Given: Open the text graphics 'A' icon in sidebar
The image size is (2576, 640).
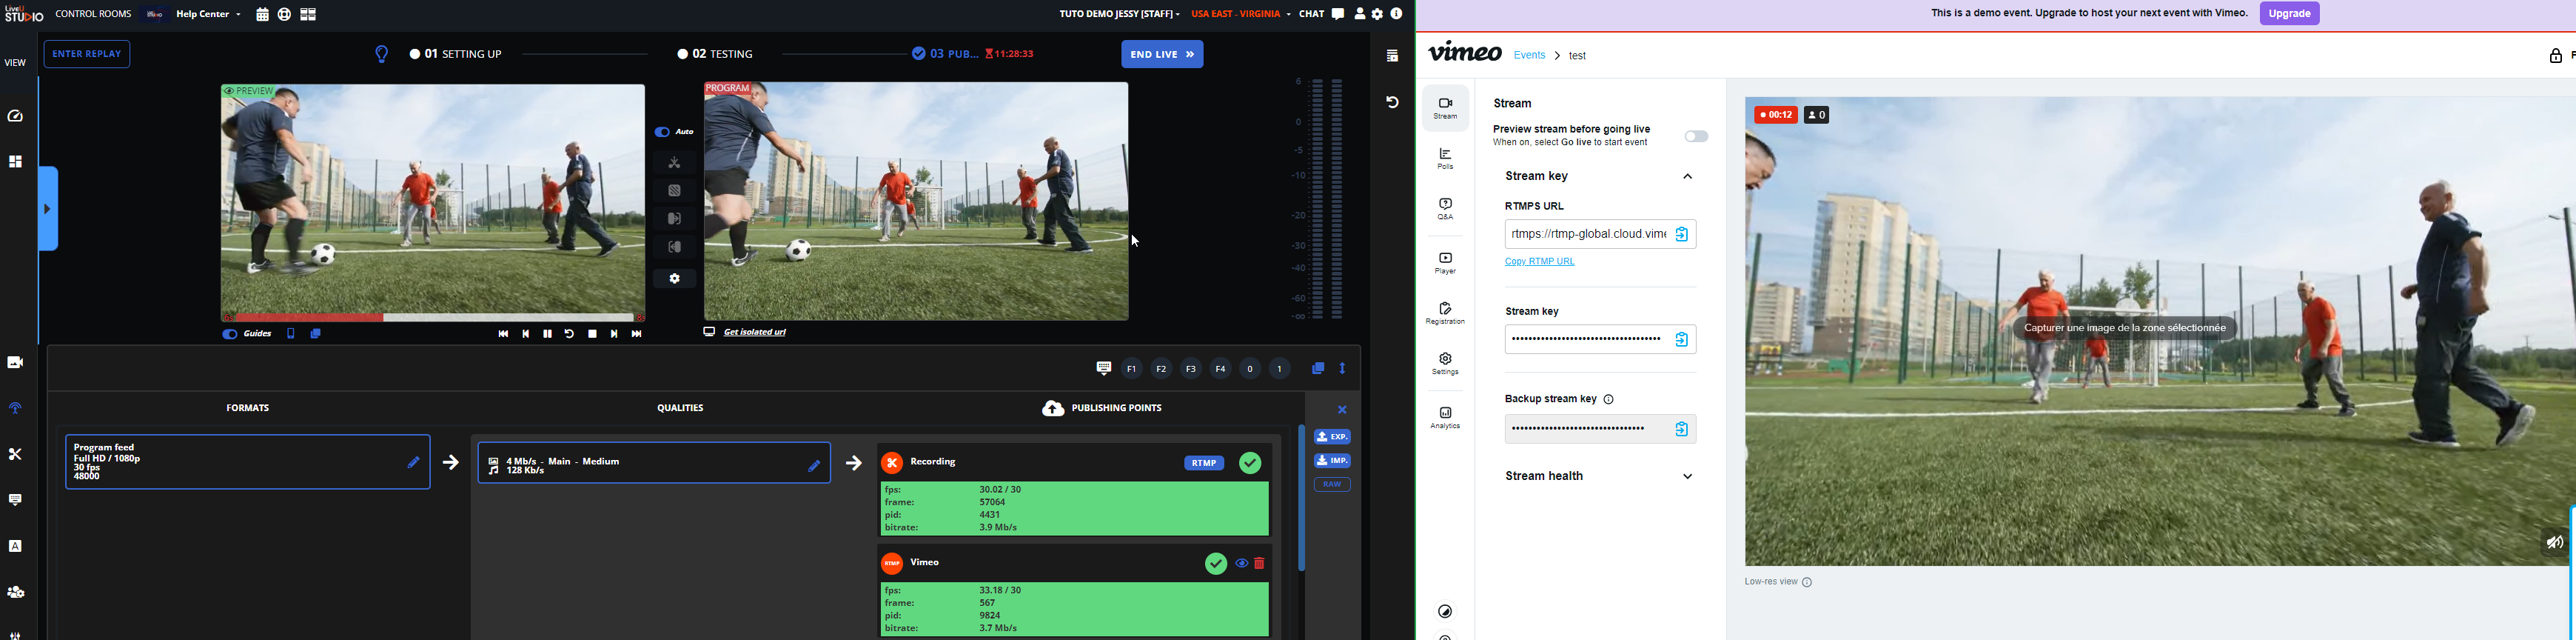Looking at the screenshot, I should (x=15, y=546).
